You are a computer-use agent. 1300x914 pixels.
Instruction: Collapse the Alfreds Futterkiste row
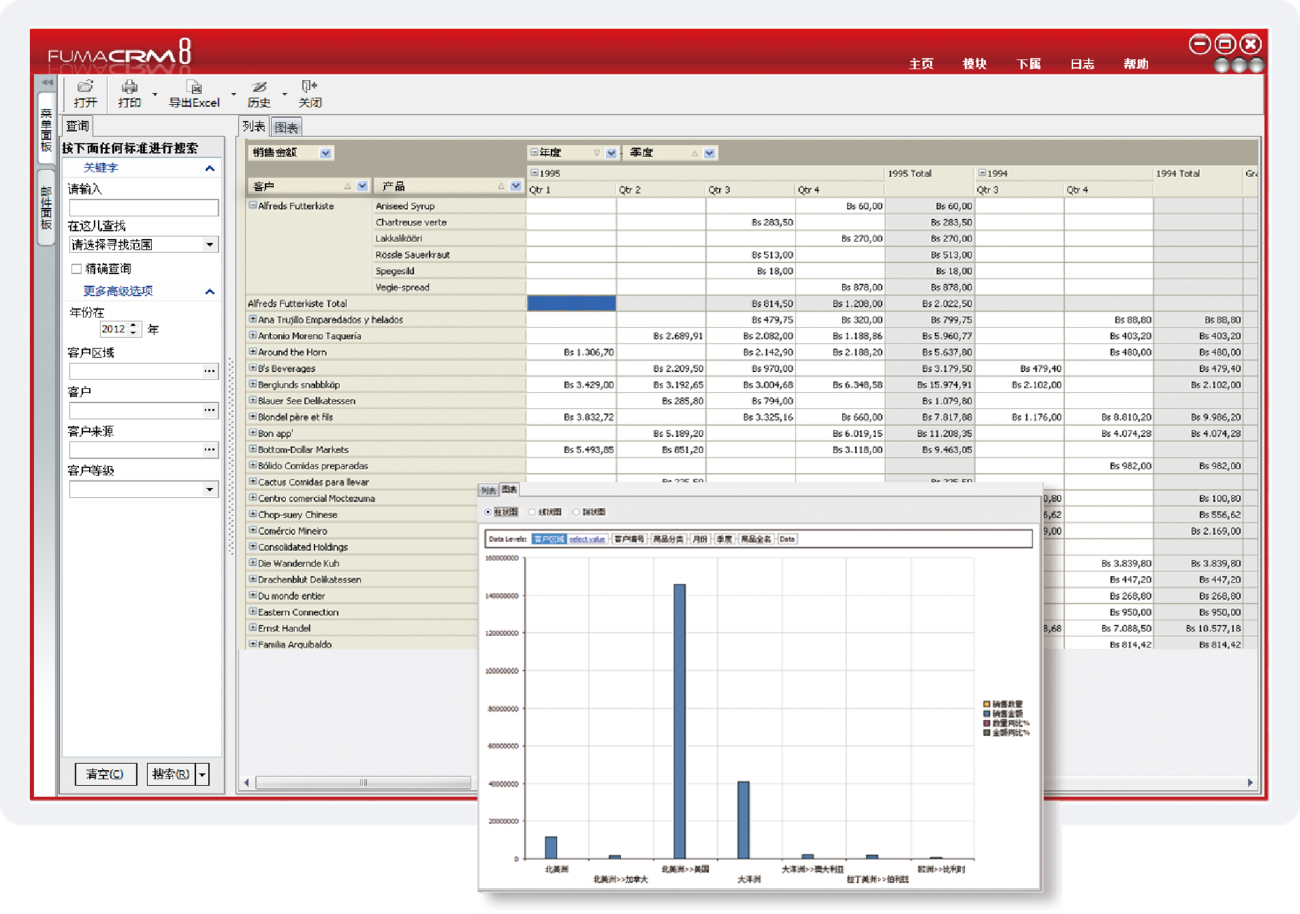[252, 206]
